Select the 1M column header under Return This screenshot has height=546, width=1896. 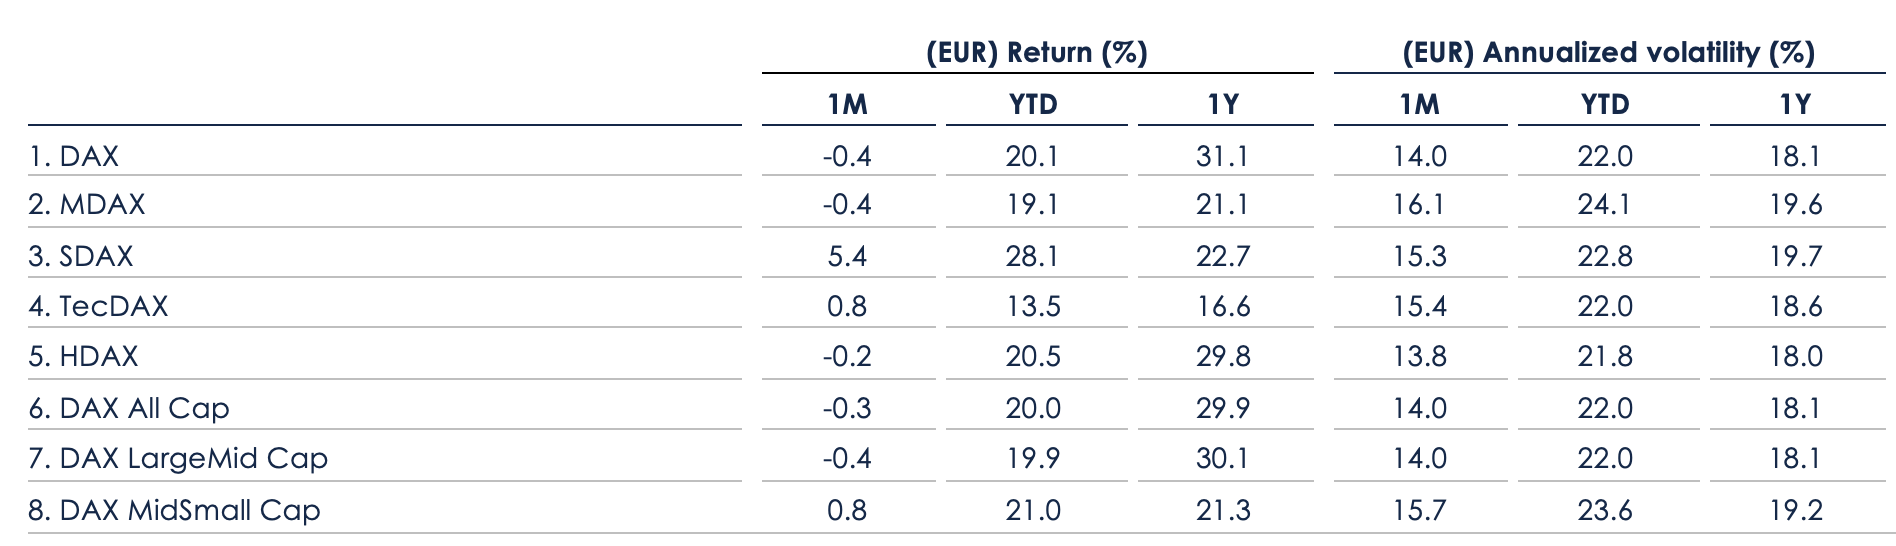pos(848,104)
